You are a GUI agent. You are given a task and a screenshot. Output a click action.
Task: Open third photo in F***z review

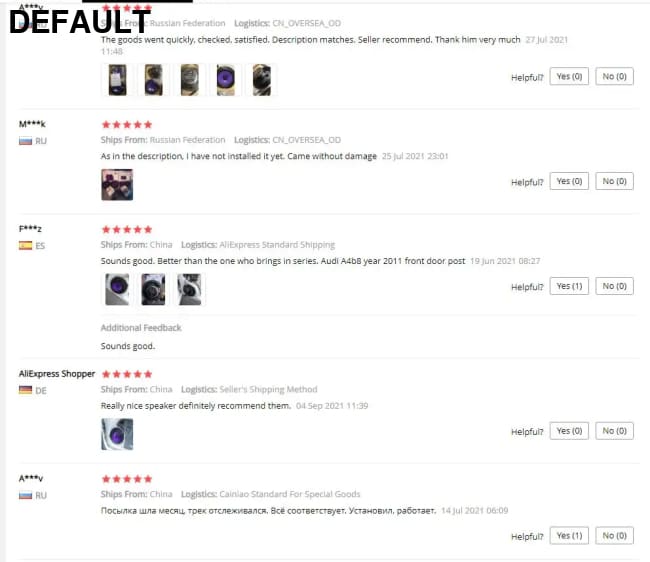189,289
